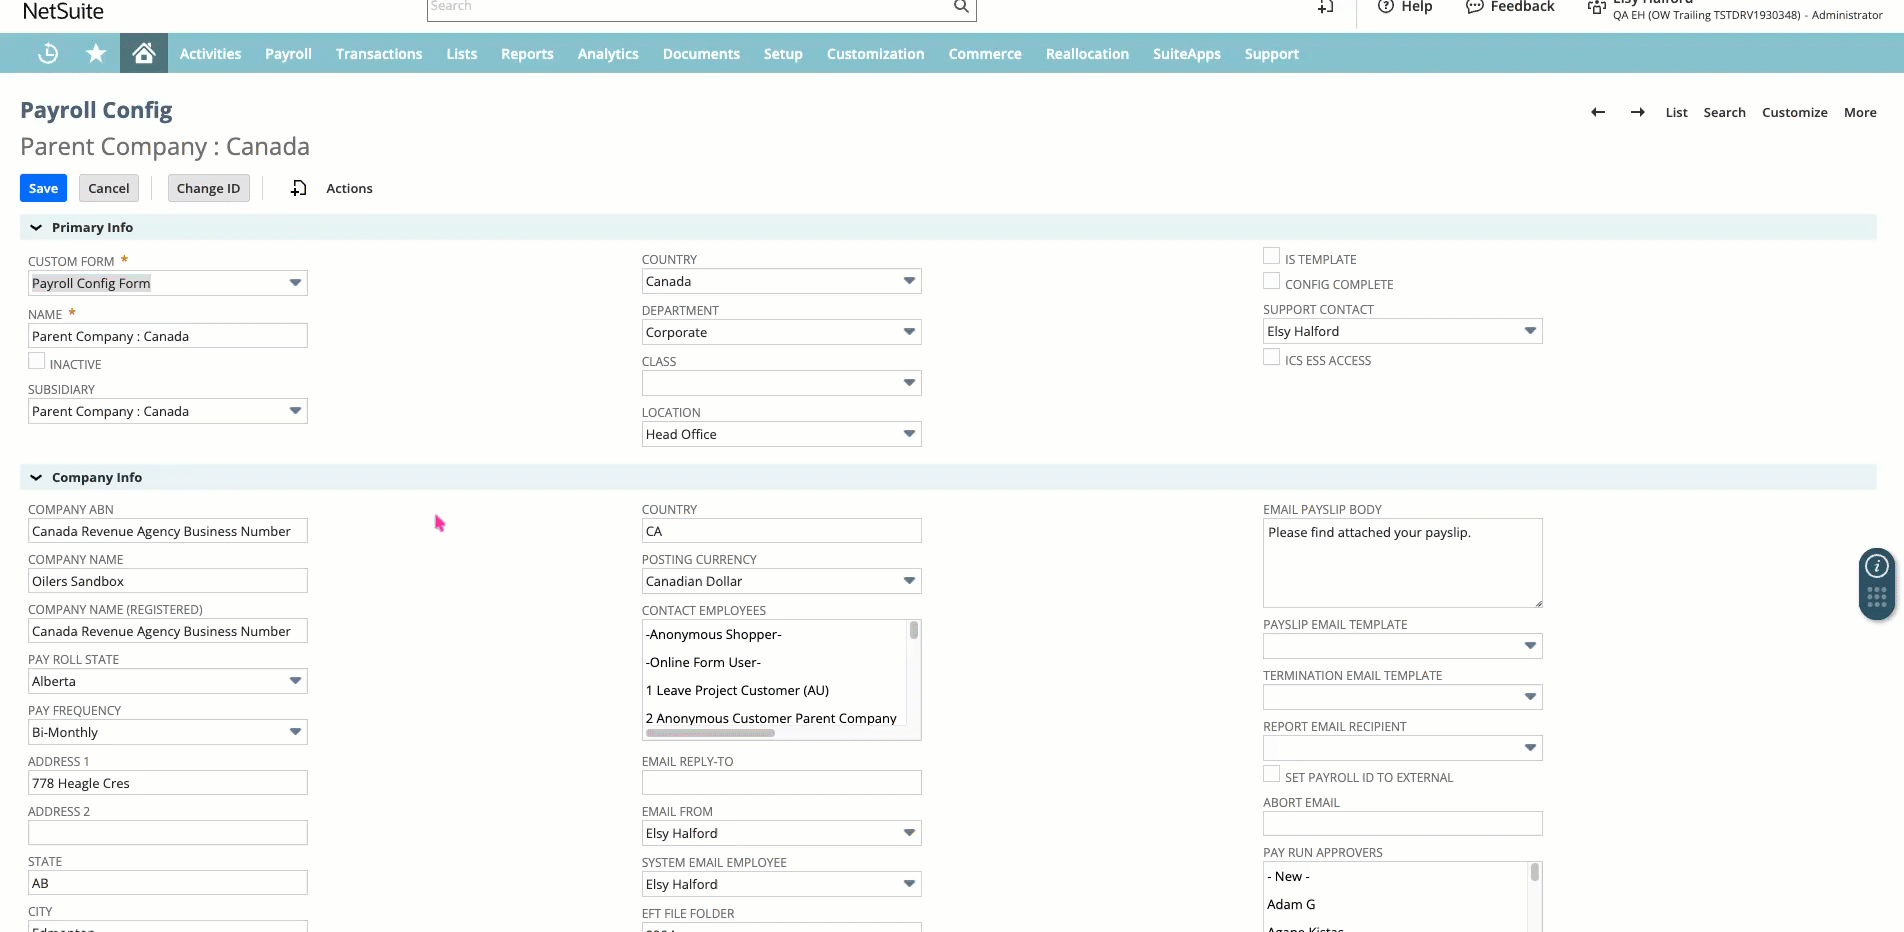
Task: Click the create new icon in the header
Action: (1326, 6)
